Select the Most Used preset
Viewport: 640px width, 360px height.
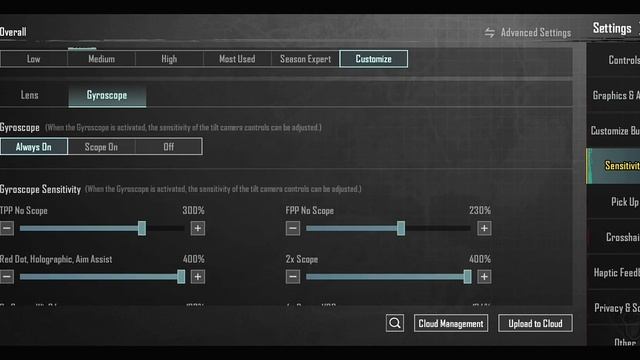(237, 59)
